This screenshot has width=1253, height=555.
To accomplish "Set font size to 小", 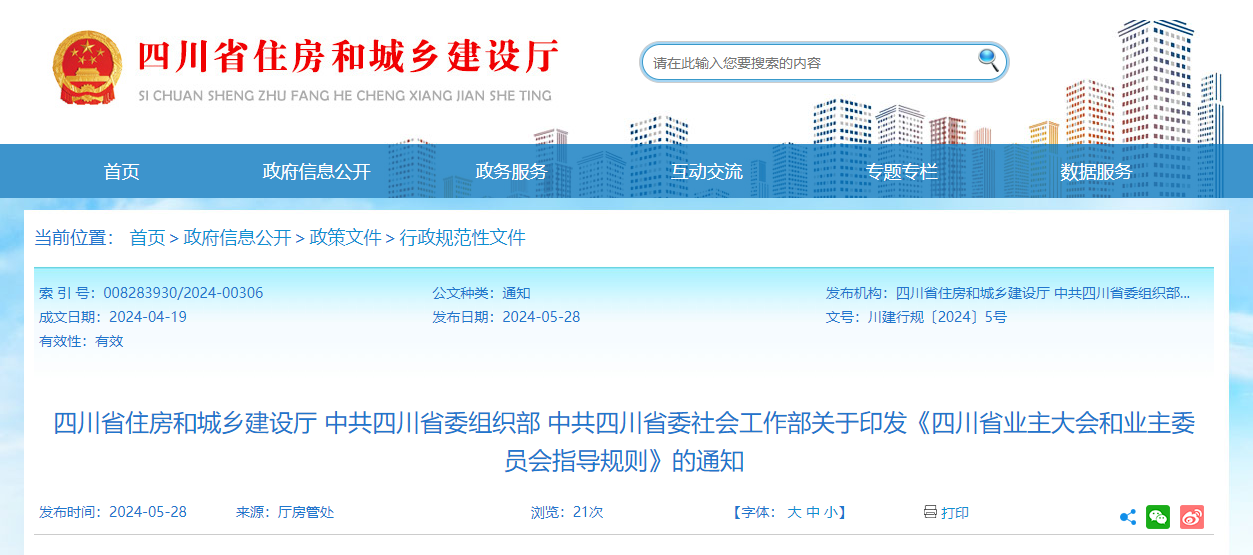I will (x=831, y=512).
